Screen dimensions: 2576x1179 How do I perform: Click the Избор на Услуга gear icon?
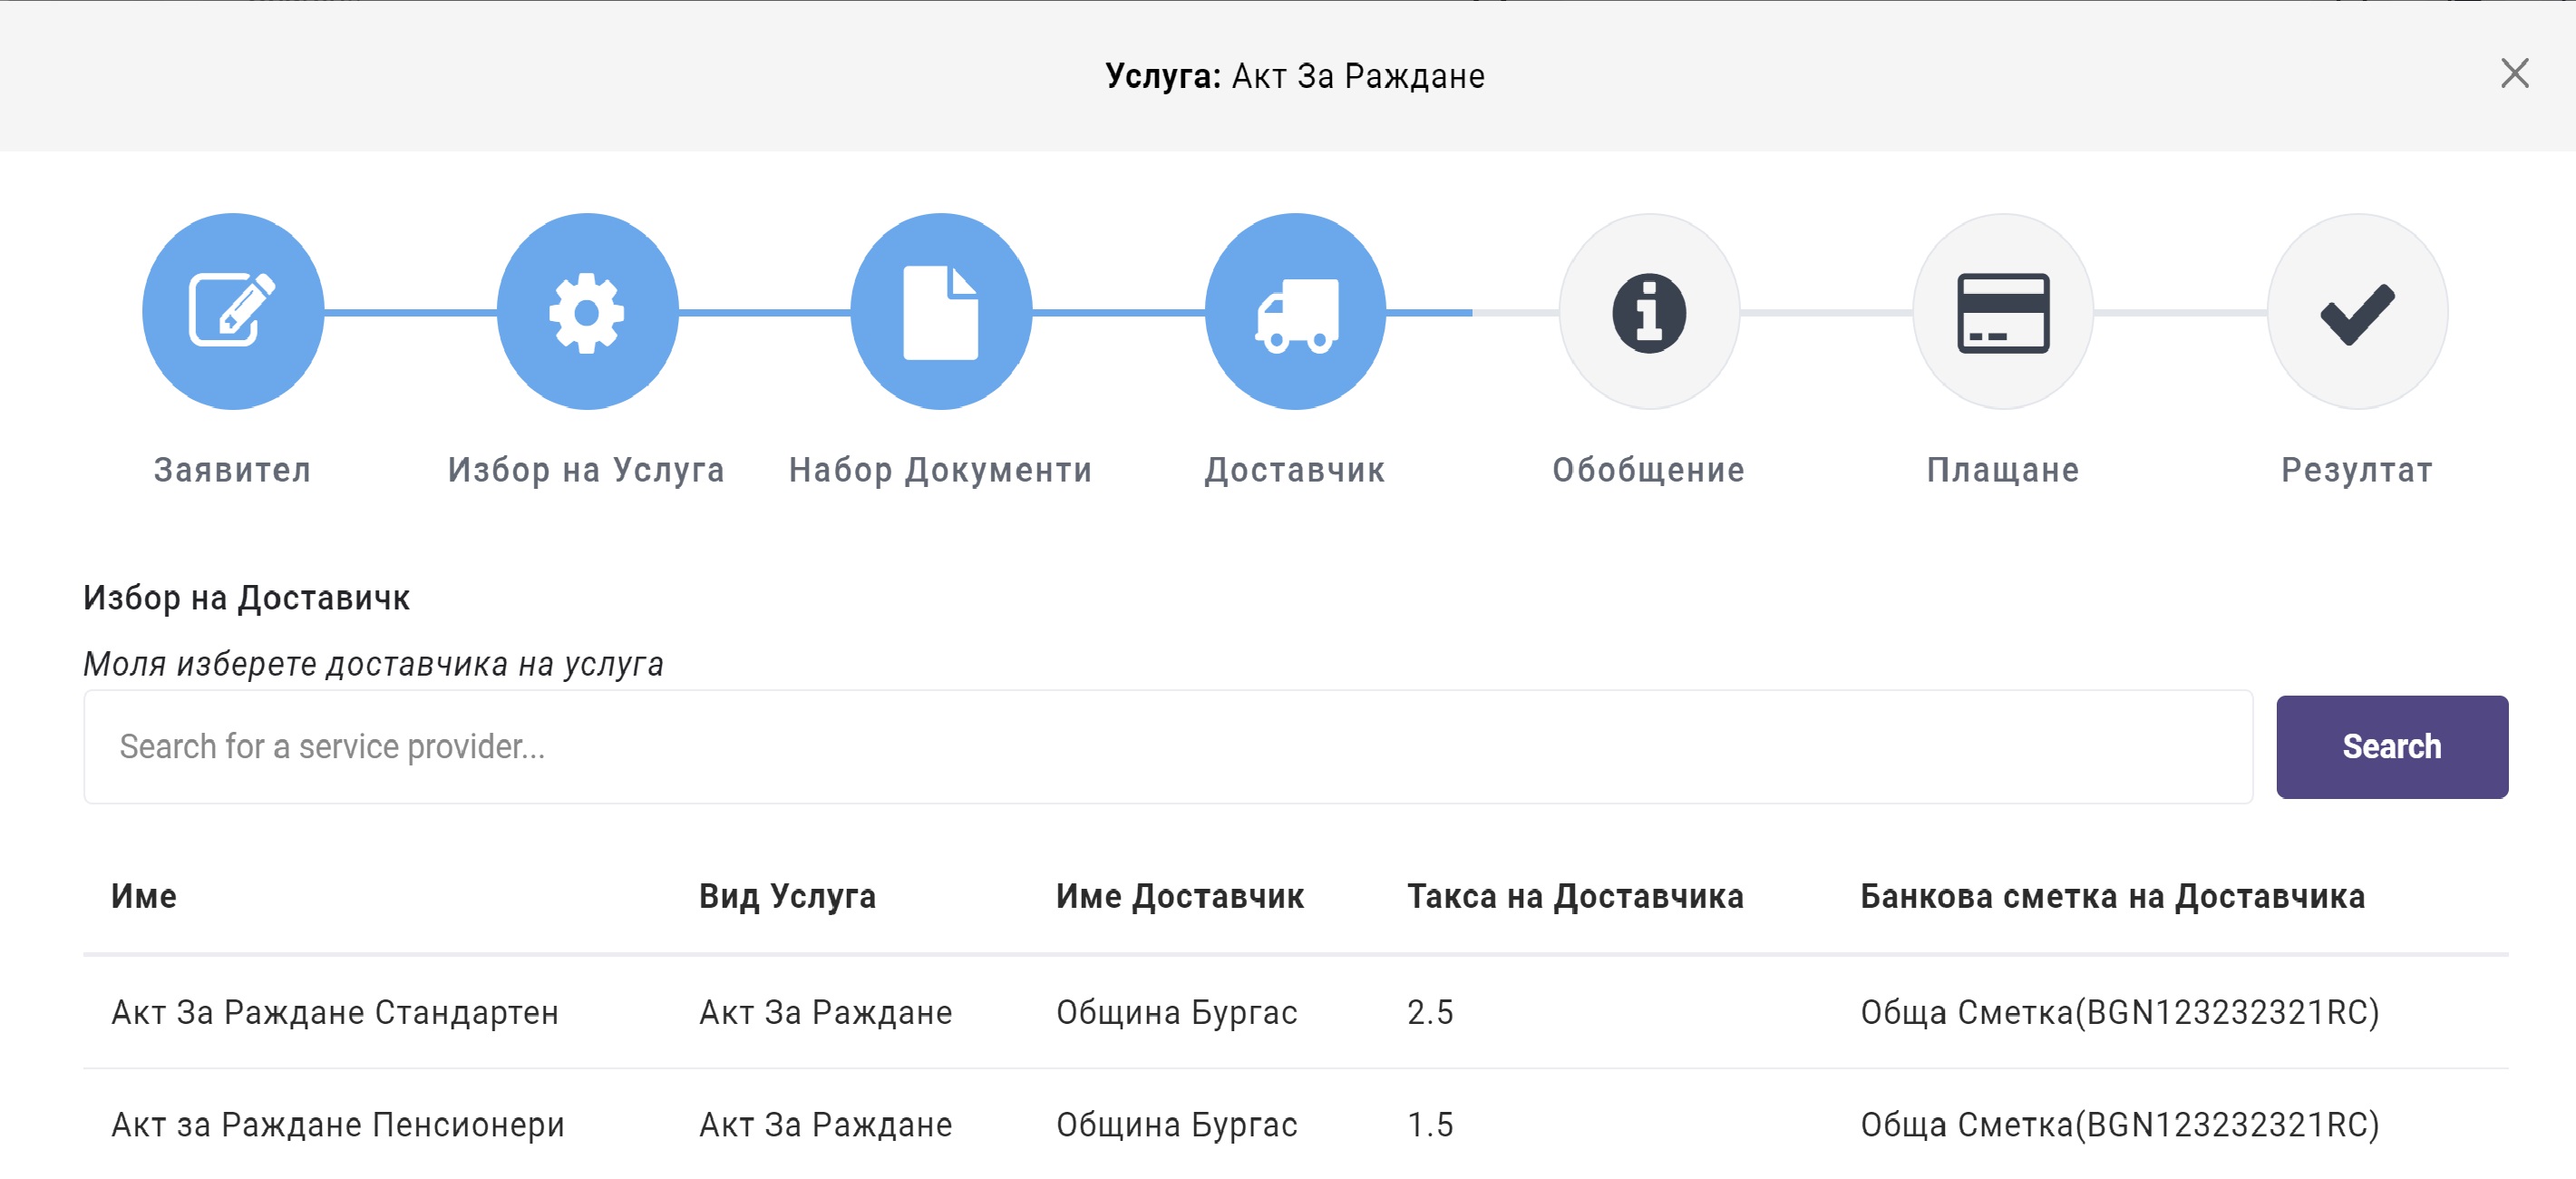click(x=587, y=311)
